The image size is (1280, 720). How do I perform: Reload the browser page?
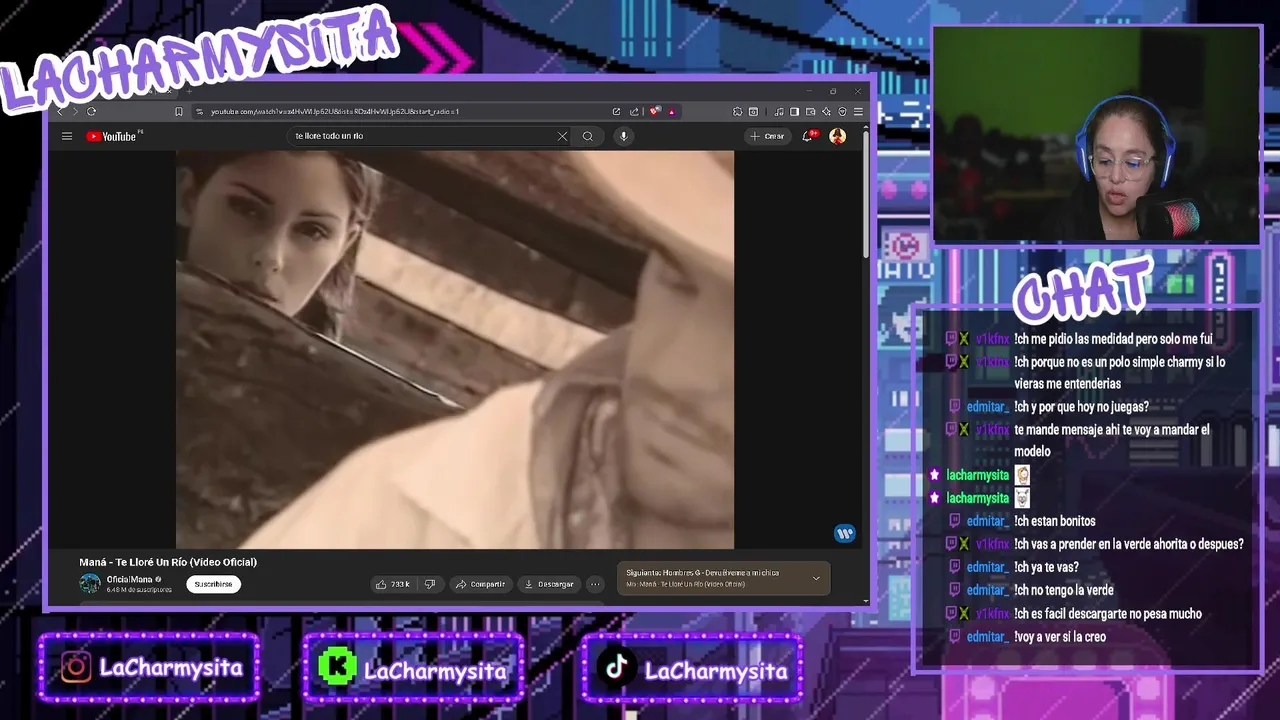coord(91,111)
